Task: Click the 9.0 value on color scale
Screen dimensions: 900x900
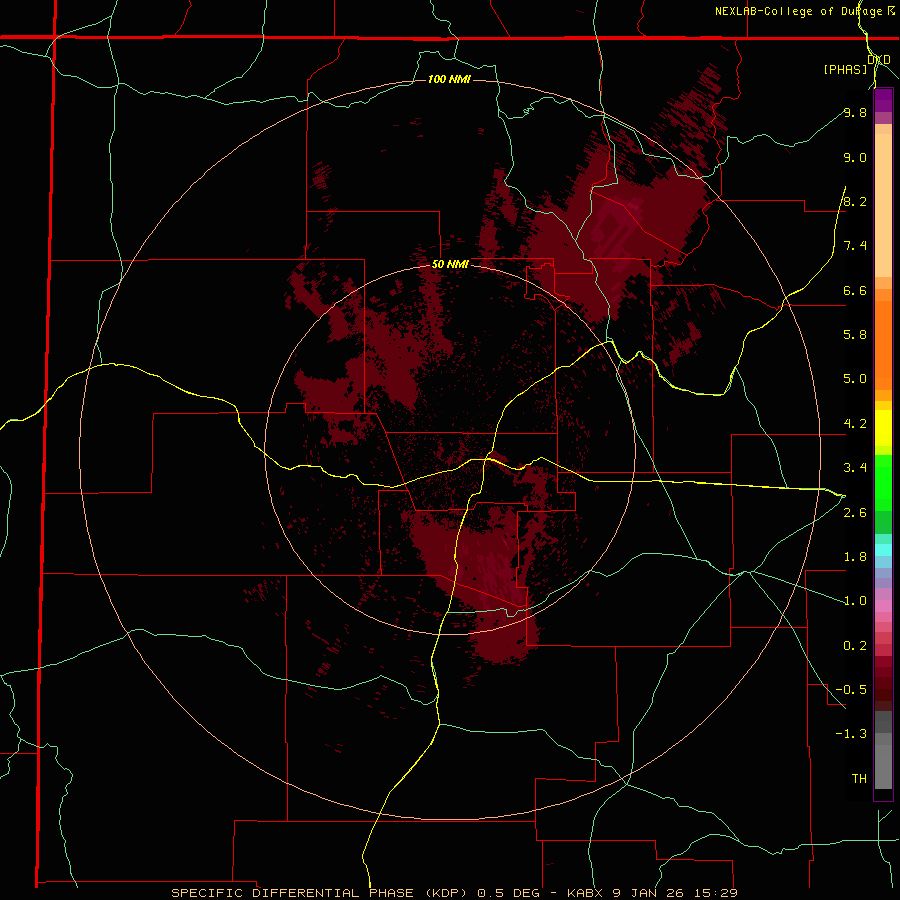Action: [855, 157]
